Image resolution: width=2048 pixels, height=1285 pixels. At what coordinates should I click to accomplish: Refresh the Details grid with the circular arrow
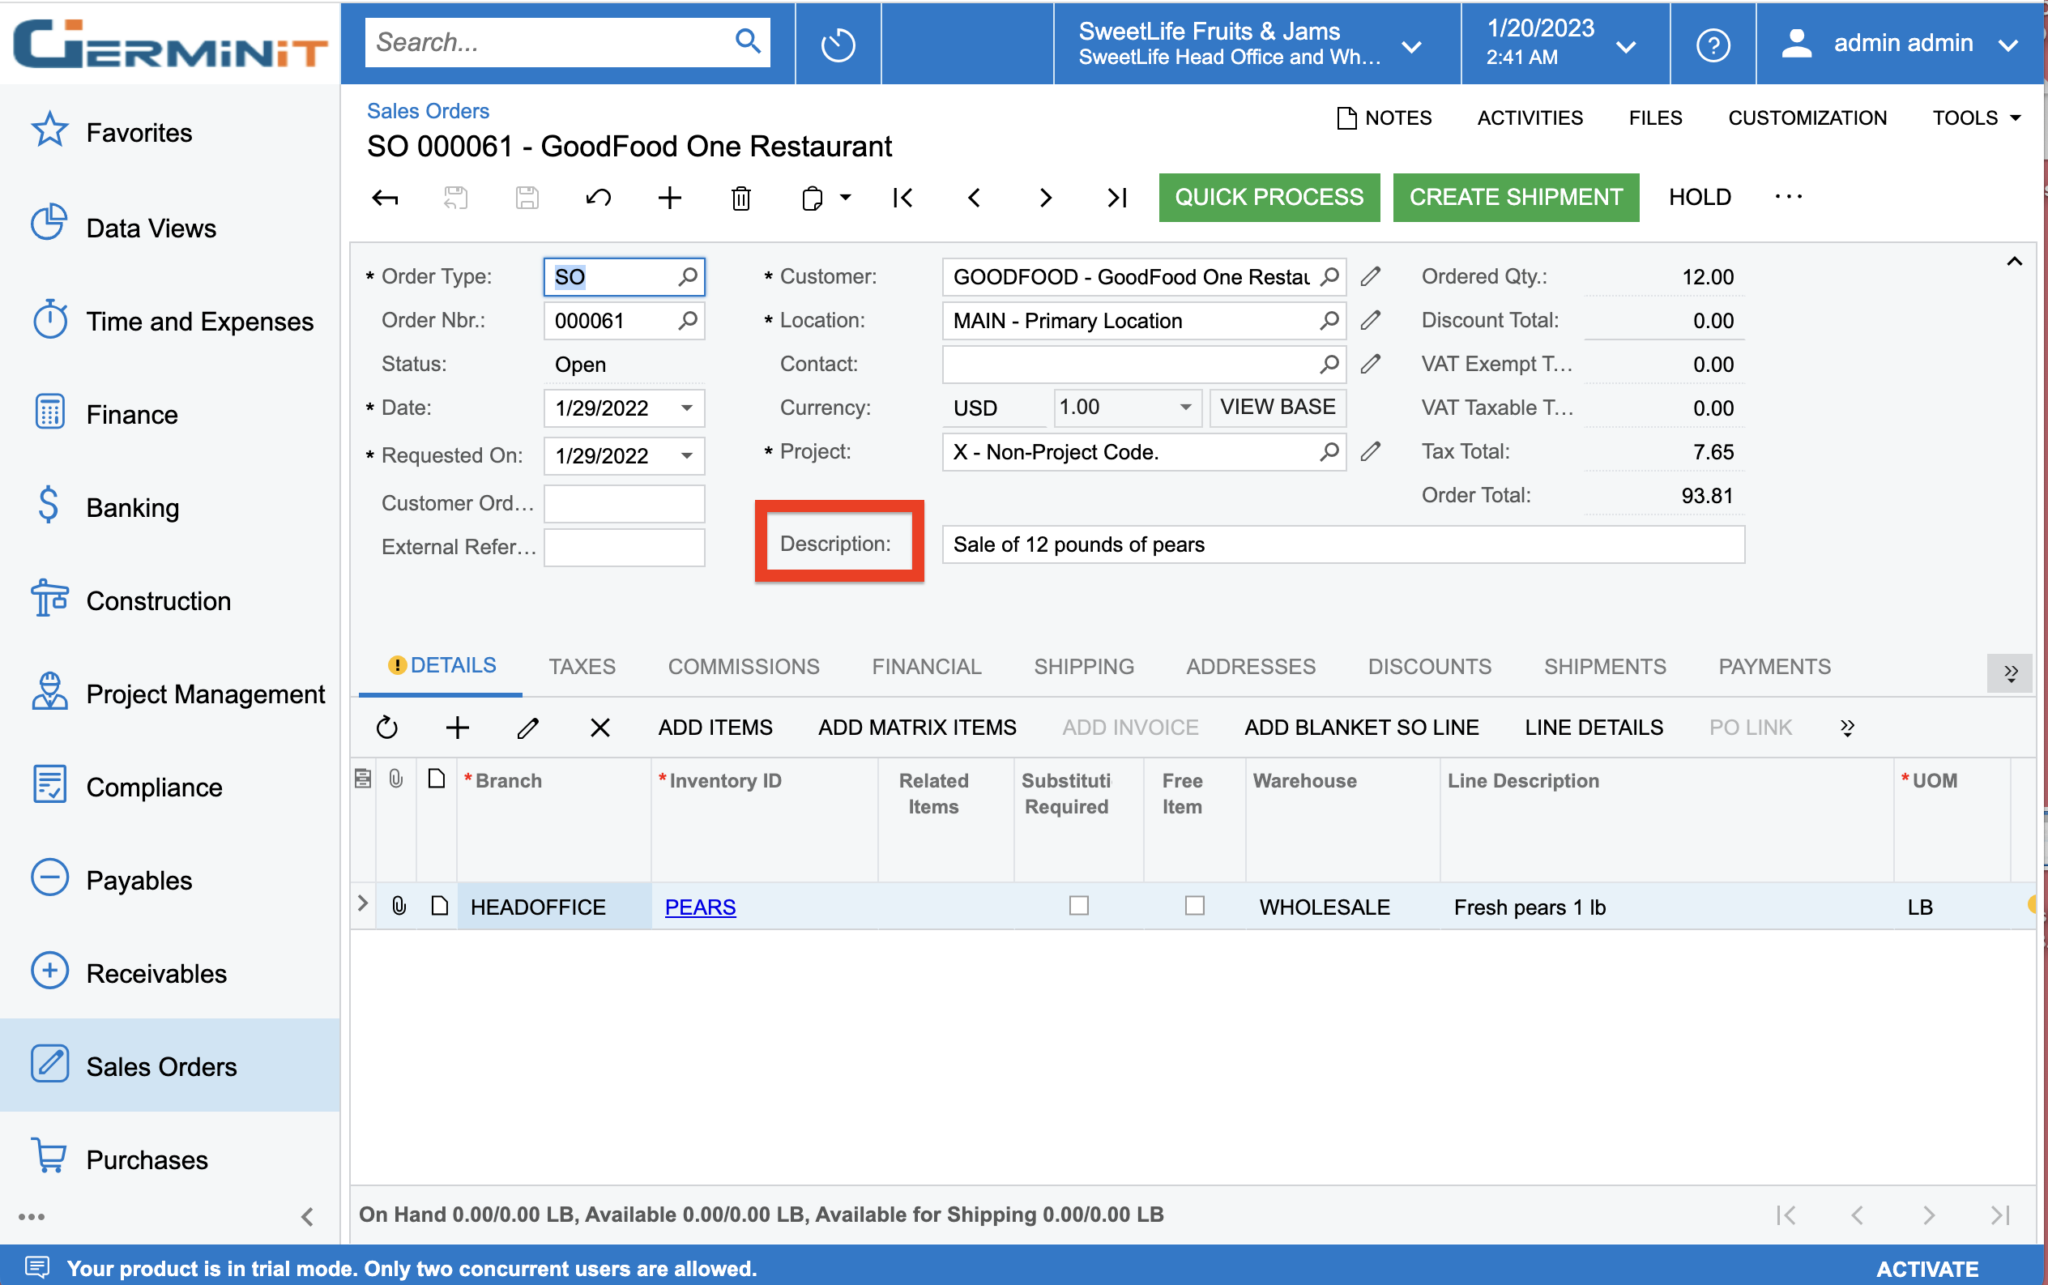click(387, 727)
